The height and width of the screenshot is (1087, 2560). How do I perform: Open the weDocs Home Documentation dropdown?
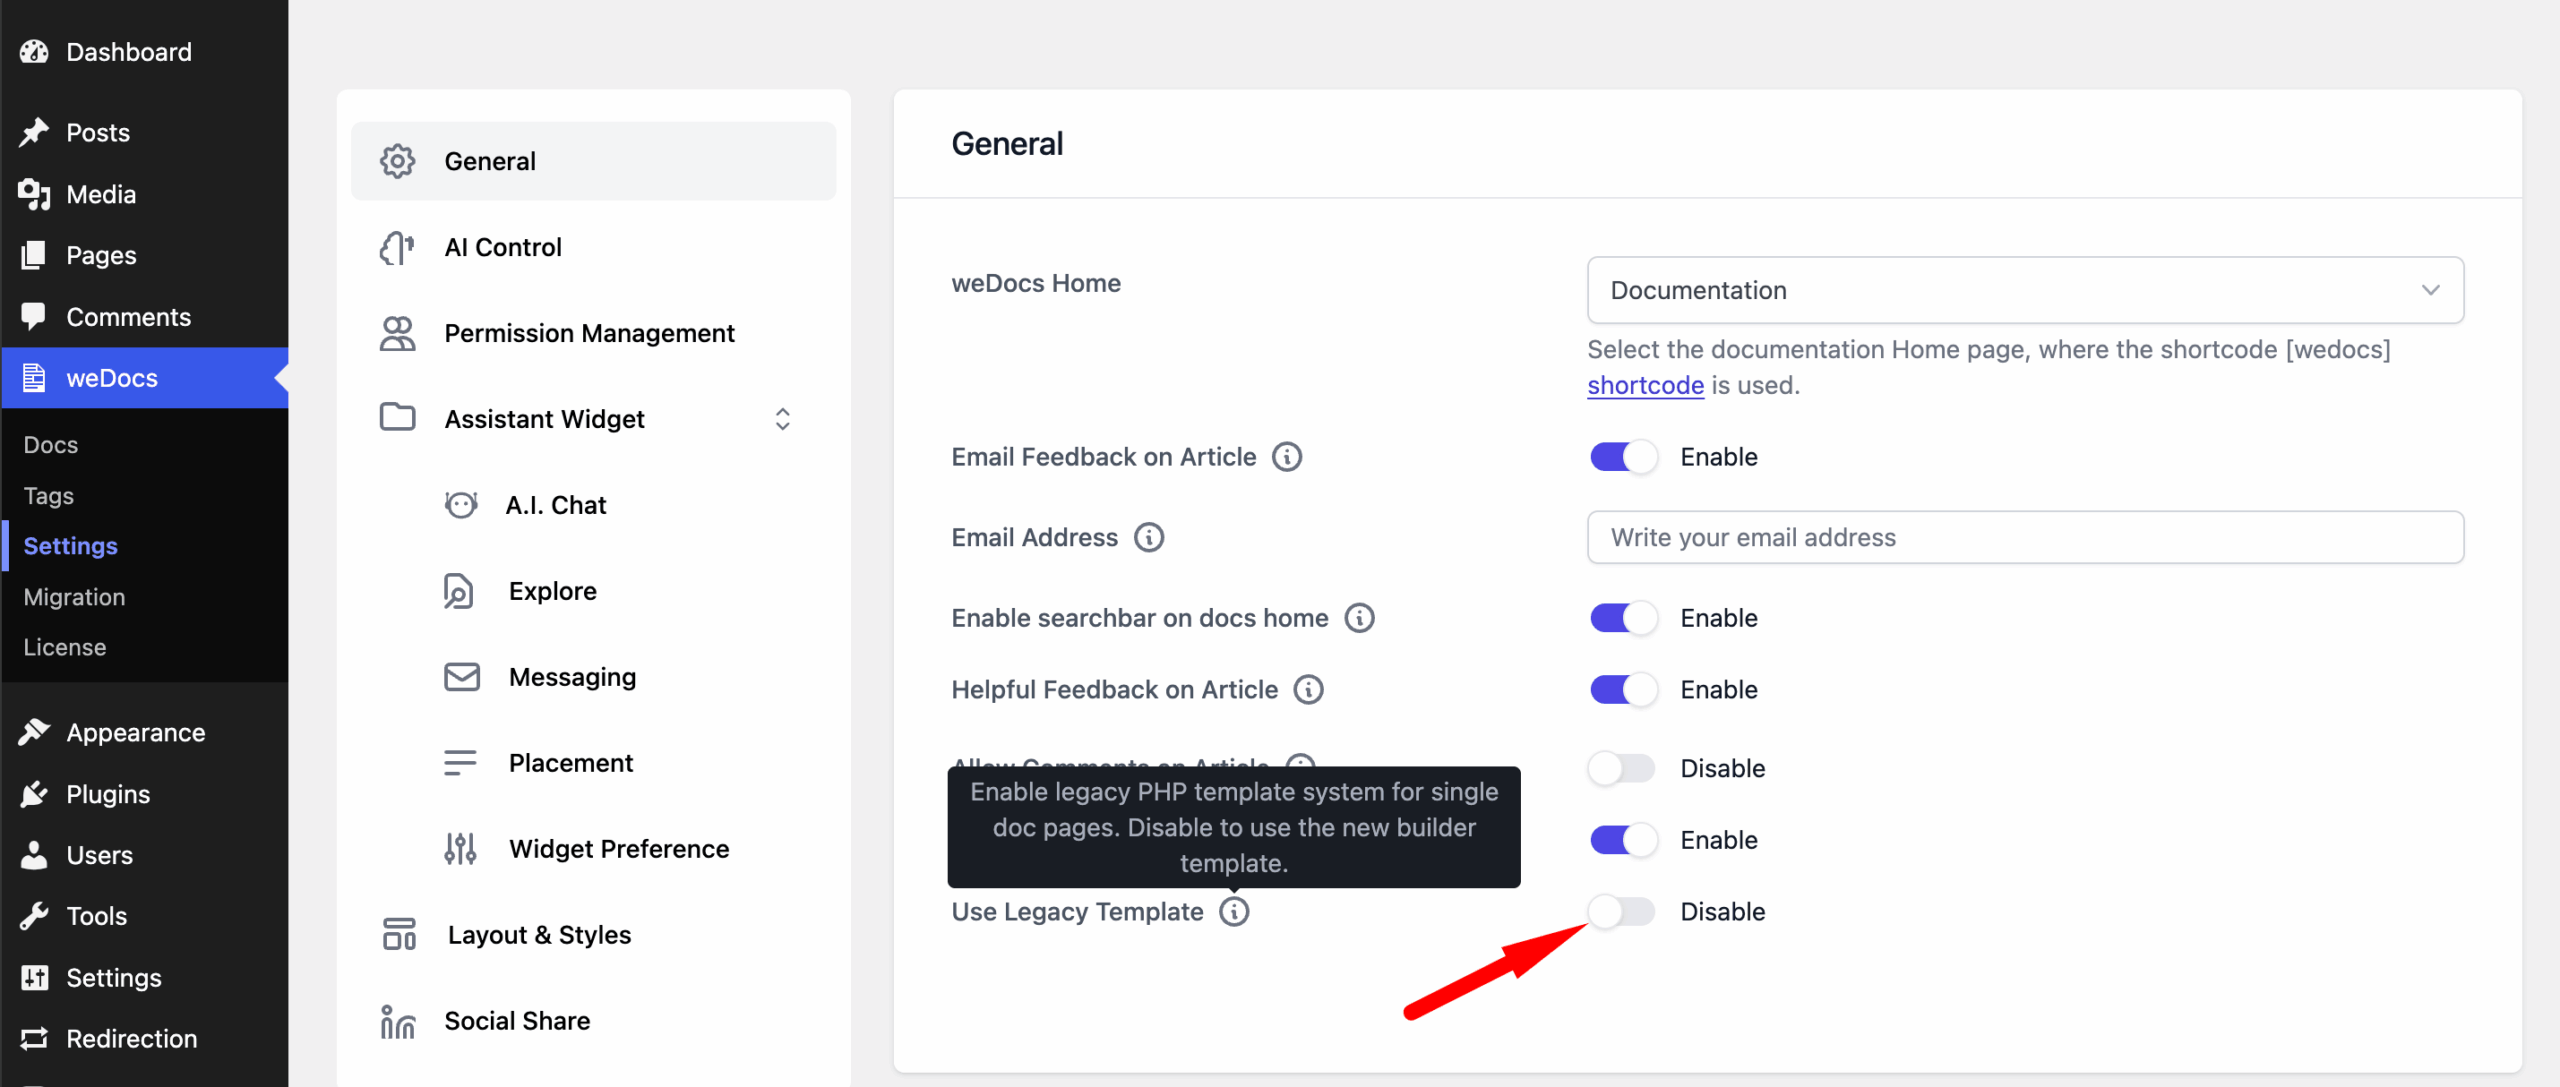[2025, 290]
